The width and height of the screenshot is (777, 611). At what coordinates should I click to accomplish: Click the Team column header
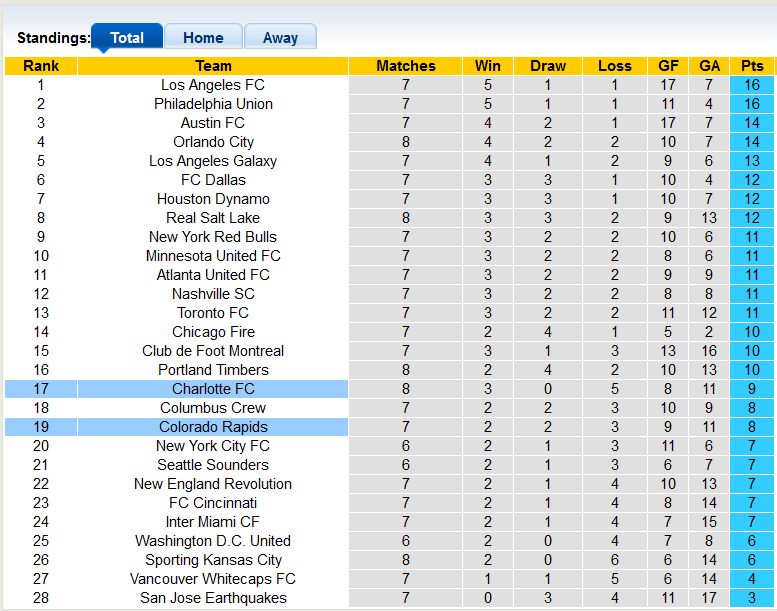[x=213, y=66]
